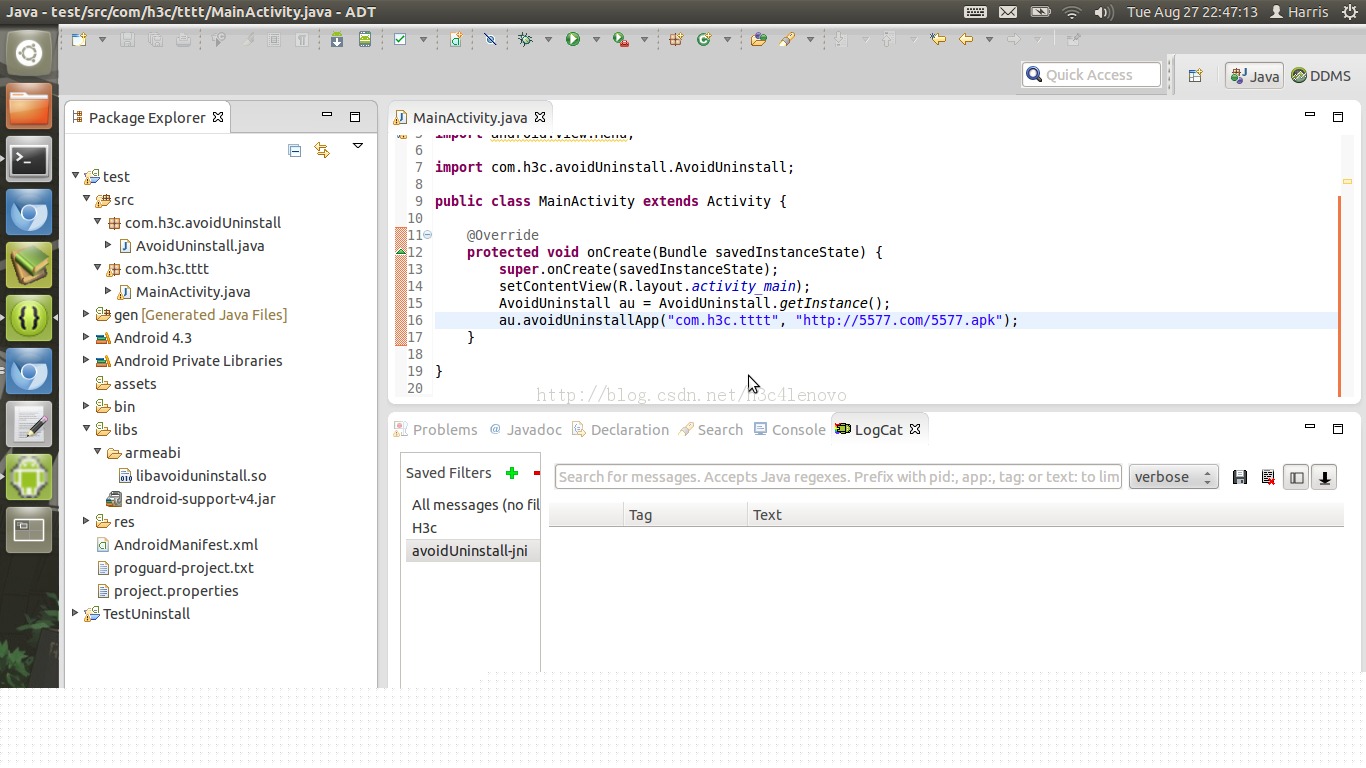
Task: Toggle display of saved filters view
Action: pos(1296,477)
